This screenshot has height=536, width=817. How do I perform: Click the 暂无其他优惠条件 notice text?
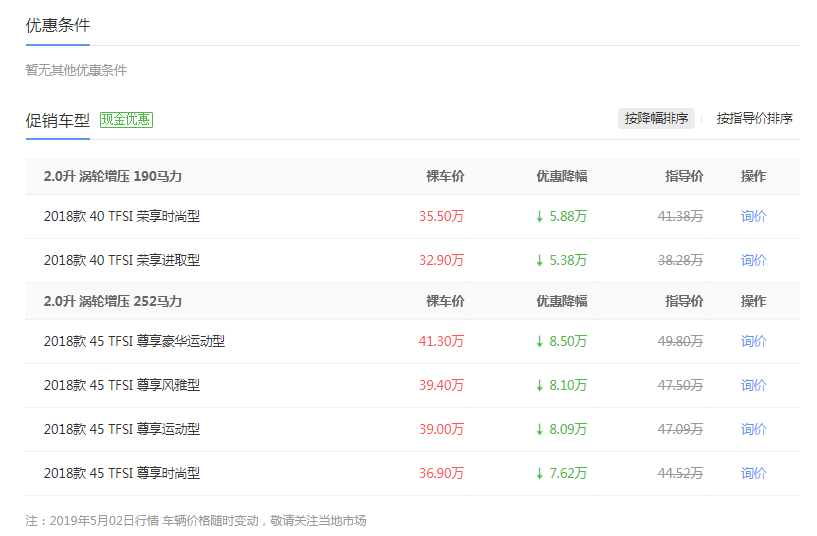coord(76,70)
